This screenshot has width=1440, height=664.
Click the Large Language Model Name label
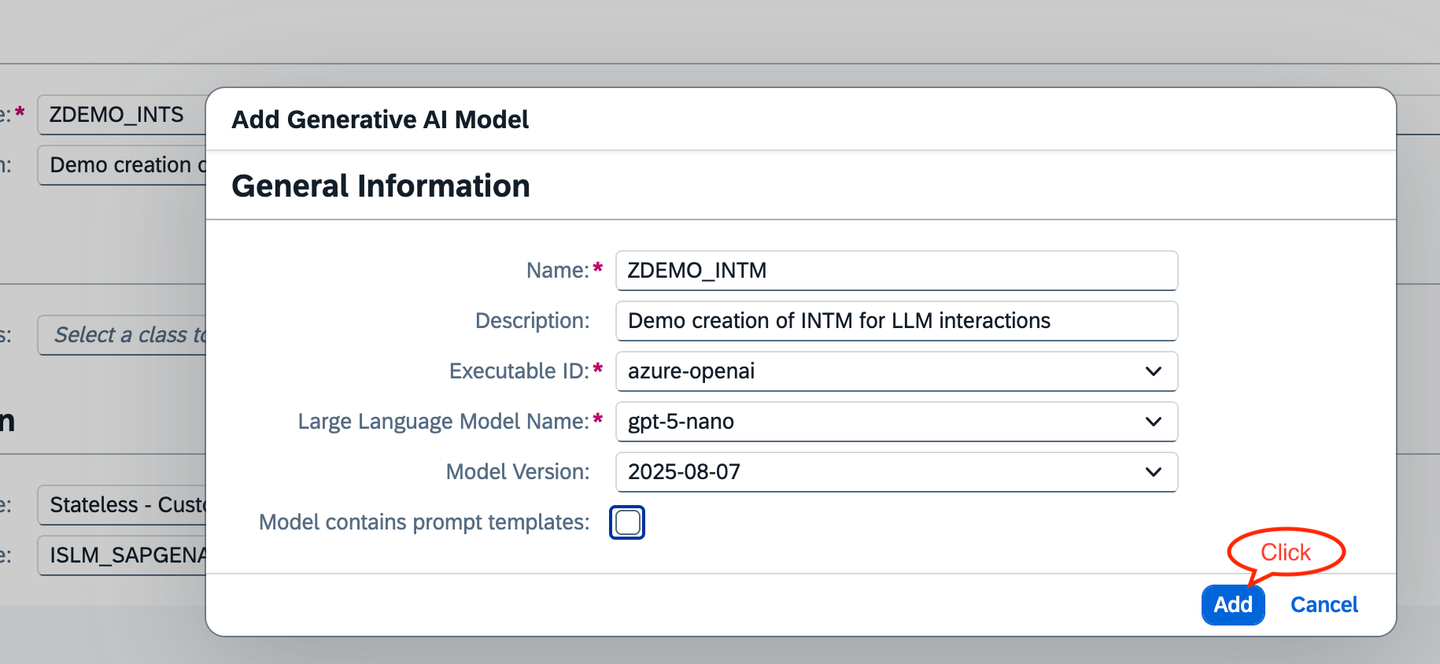(x=443, y=422)
